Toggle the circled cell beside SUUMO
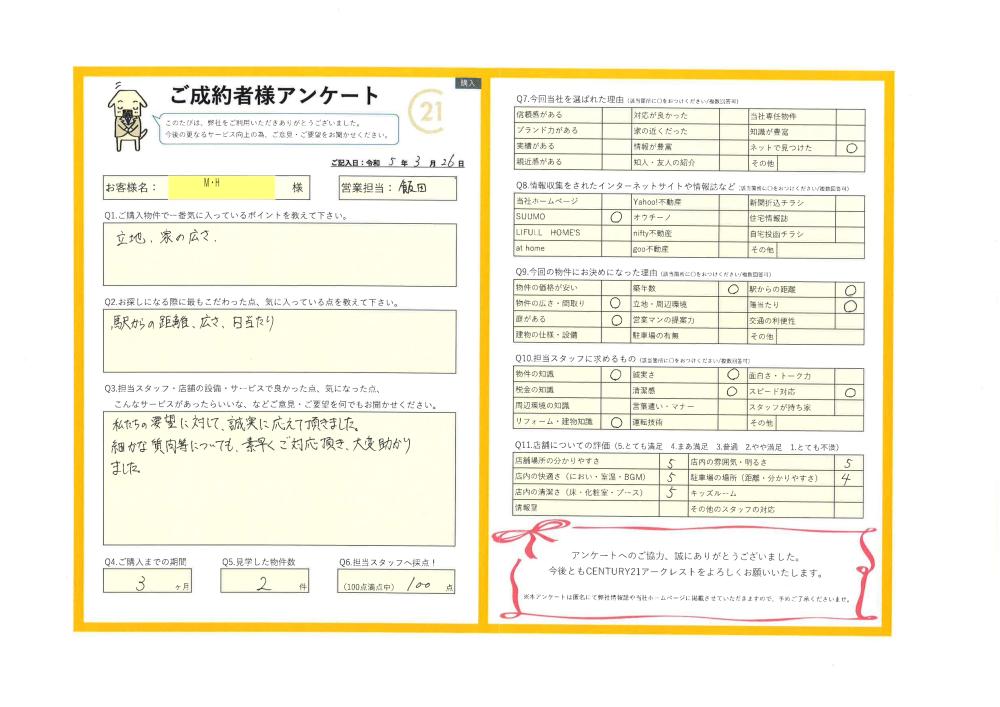Screen dimensions: 1000x707 [616, 217]
